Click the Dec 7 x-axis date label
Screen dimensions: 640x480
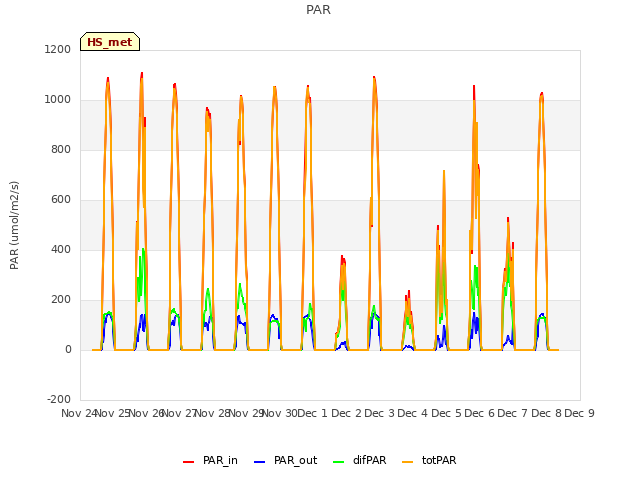pos(513,413)
